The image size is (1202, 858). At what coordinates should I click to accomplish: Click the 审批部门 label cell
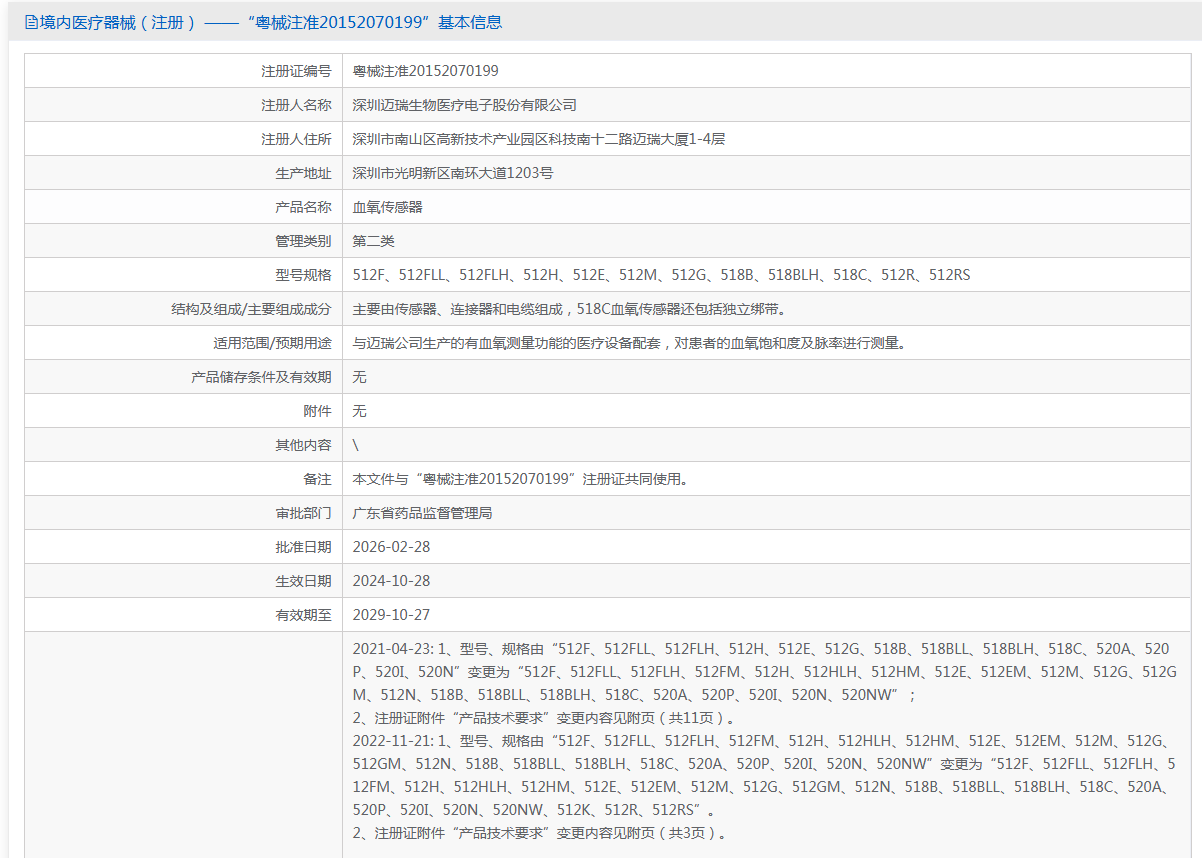(x=184, y=513)
